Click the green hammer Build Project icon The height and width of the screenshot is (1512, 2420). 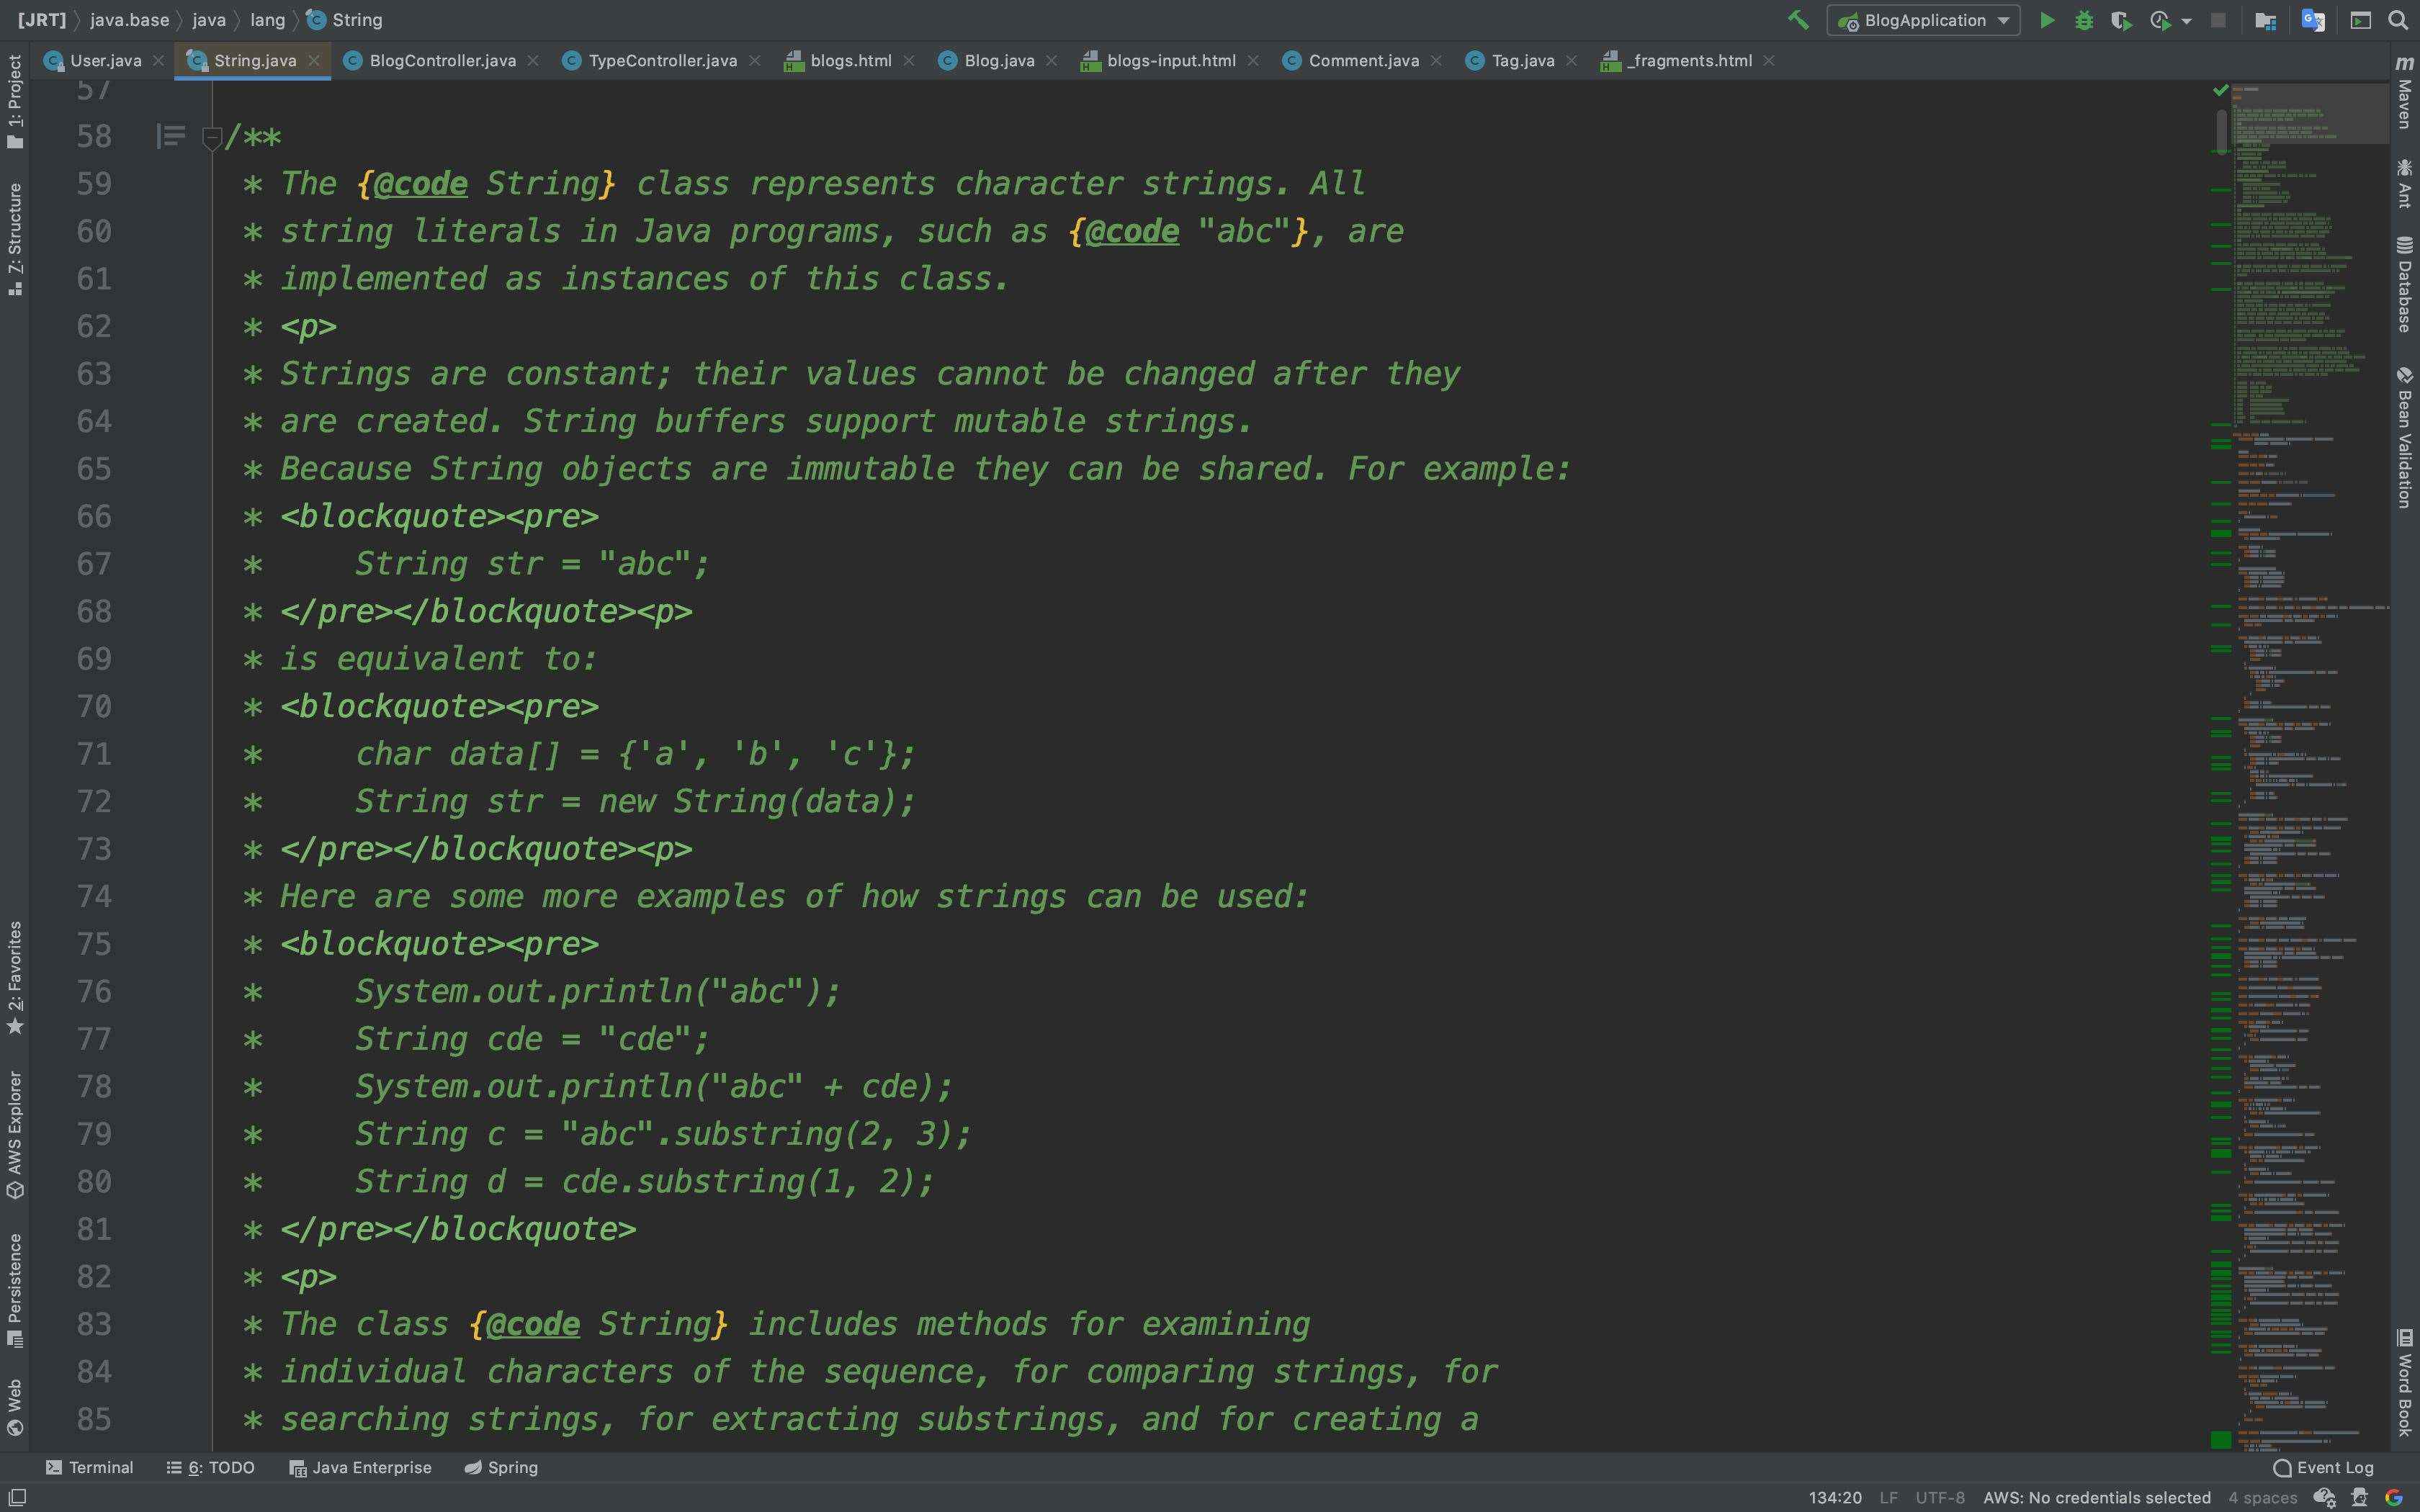(x=1798, y=20)
